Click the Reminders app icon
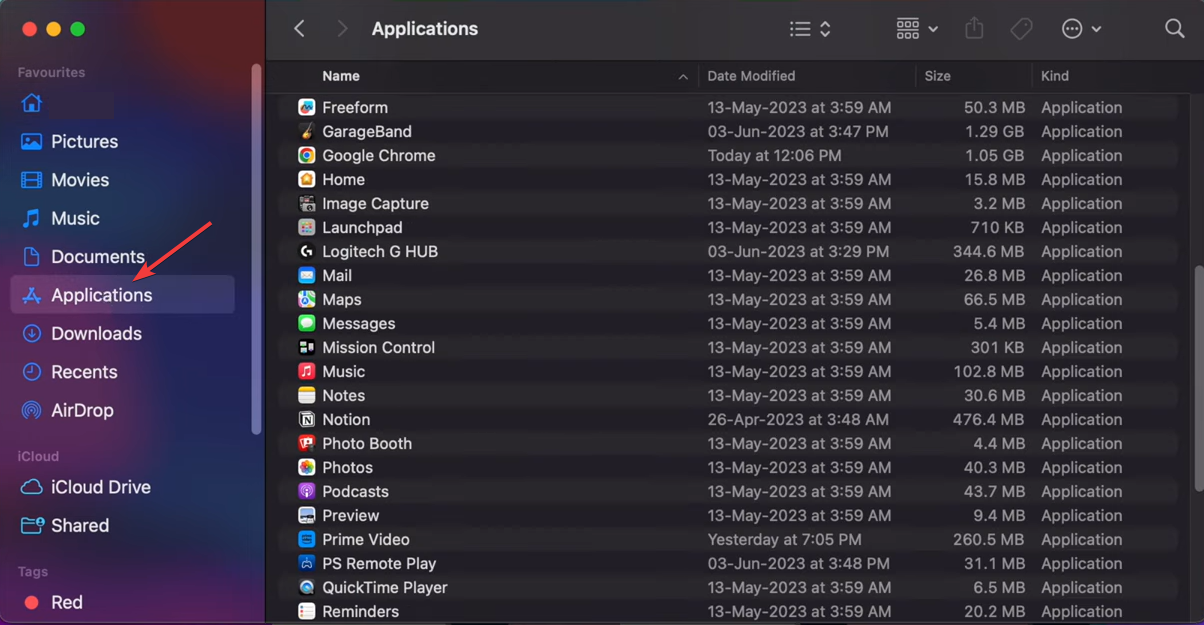This screenshot has width=1204, height=625. 307,611
